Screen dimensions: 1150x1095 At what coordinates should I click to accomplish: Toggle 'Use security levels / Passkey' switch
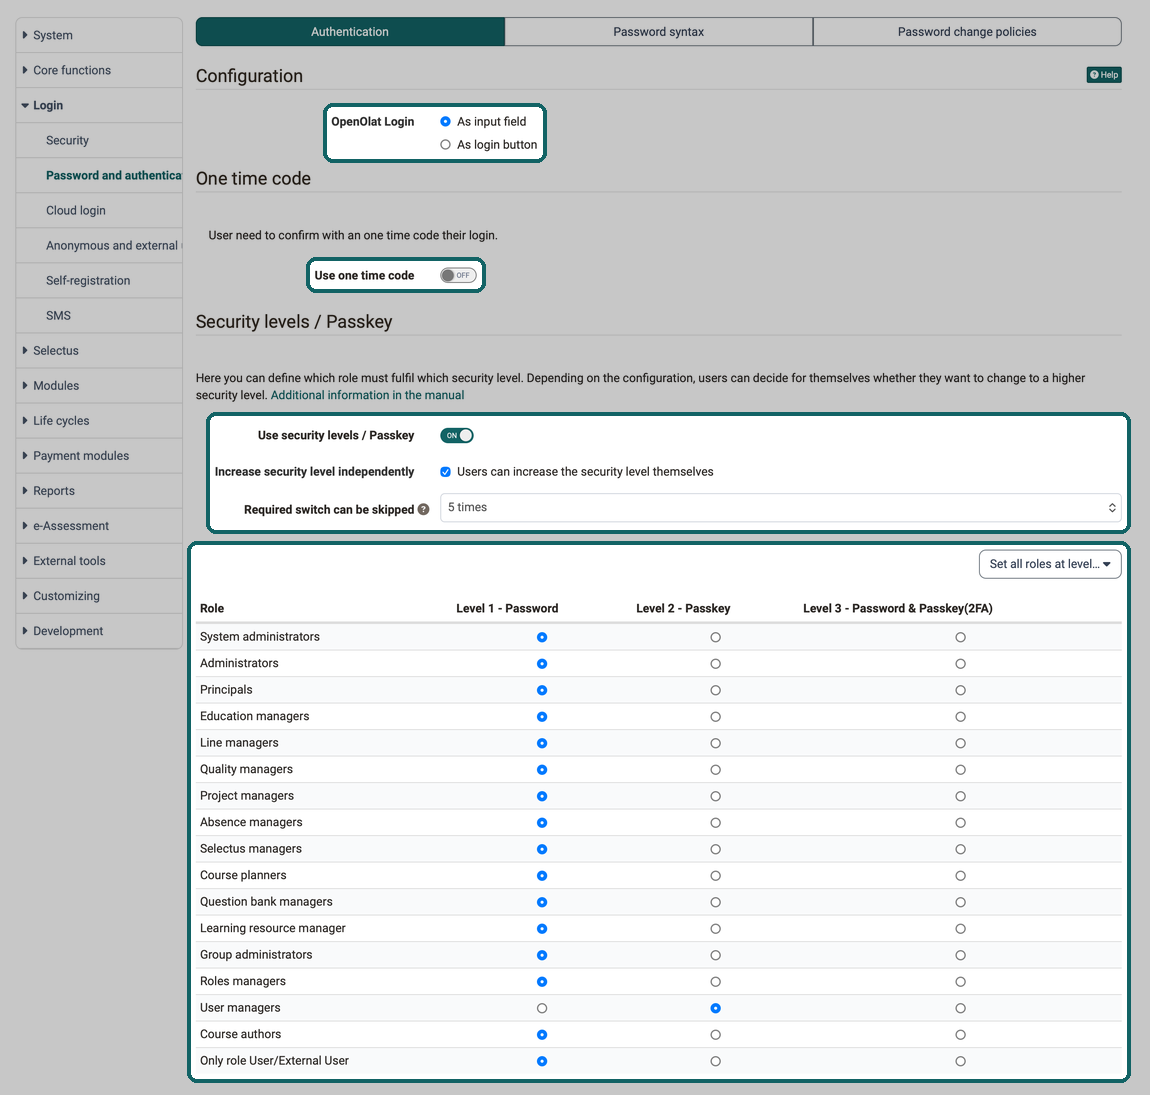[x=457, y=436]
